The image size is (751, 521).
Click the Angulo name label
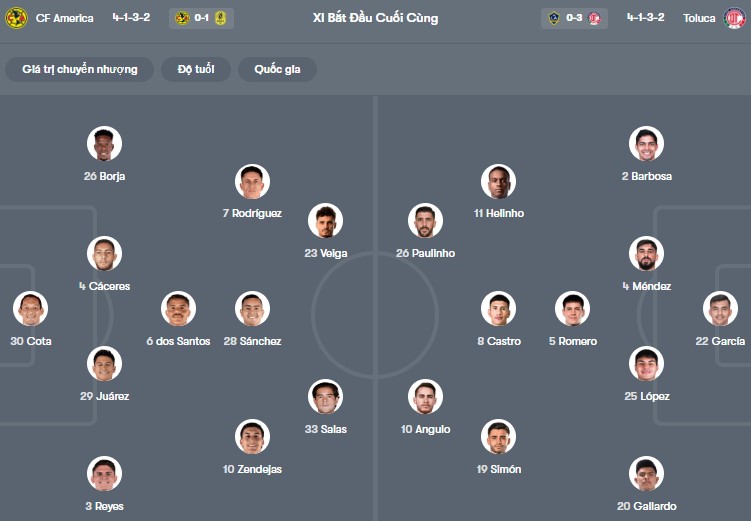426,429
